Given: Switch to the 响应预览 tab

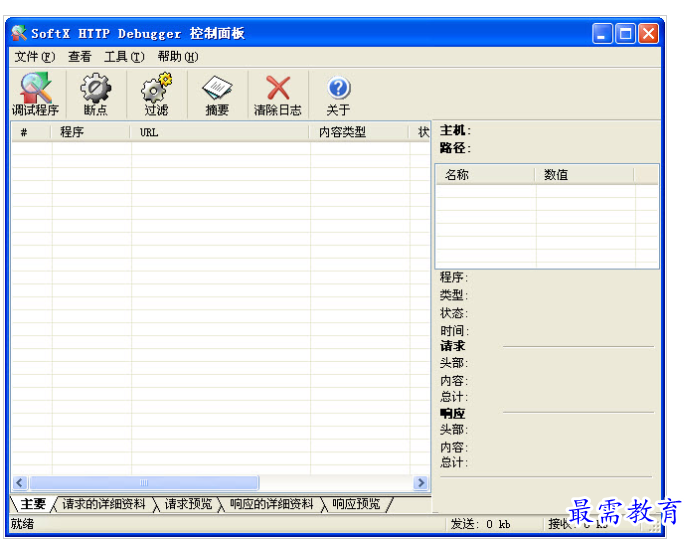Looking at the screenshot, I should [356, 504].
